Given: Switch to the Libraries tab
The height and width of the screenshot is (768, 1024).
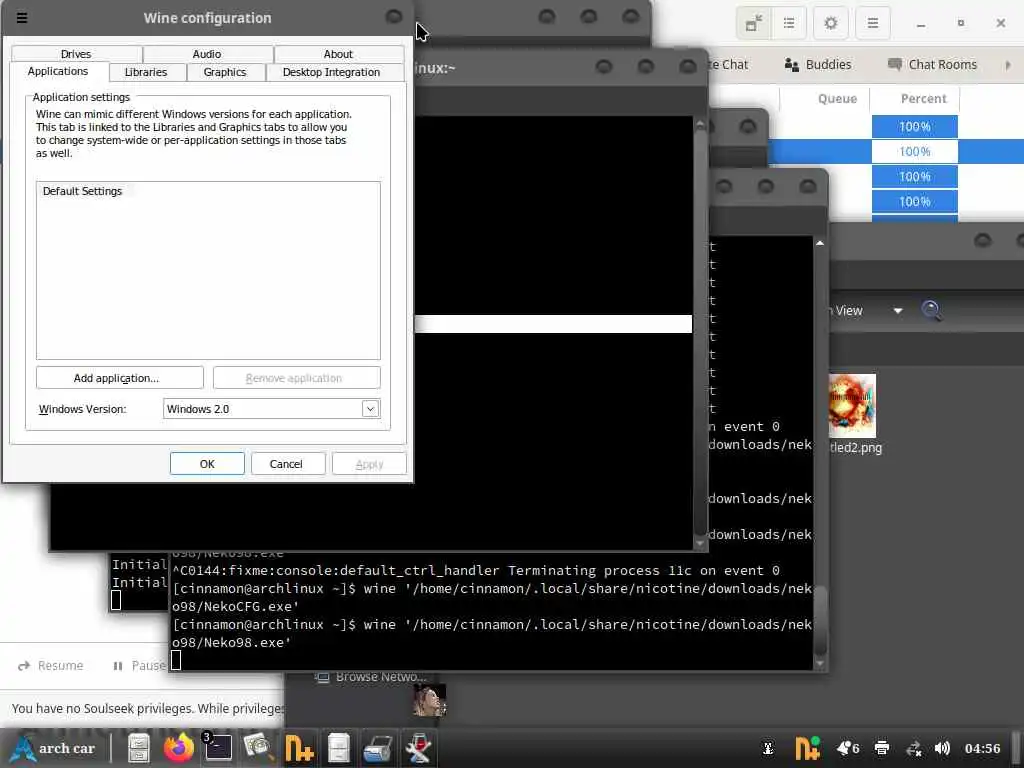Looking at the screenshot, I should click(146, 72).
